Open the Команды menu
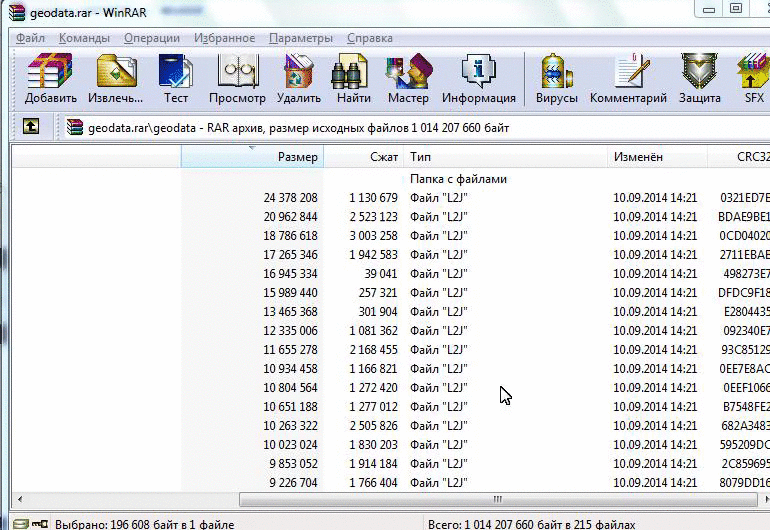 click(84, 38)
